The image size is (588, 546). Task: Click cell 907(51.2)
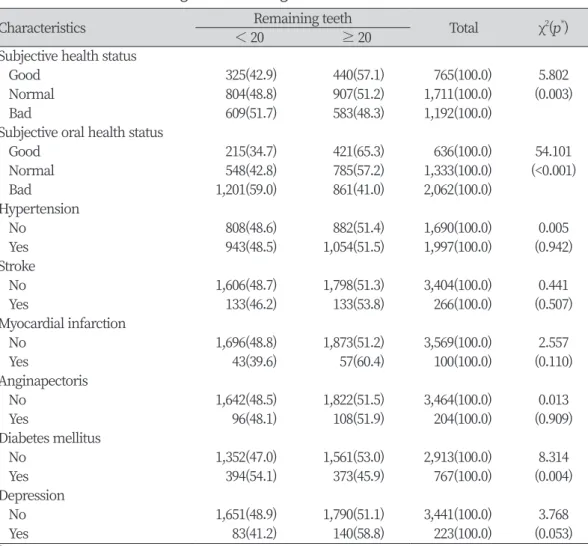[358, 94]
